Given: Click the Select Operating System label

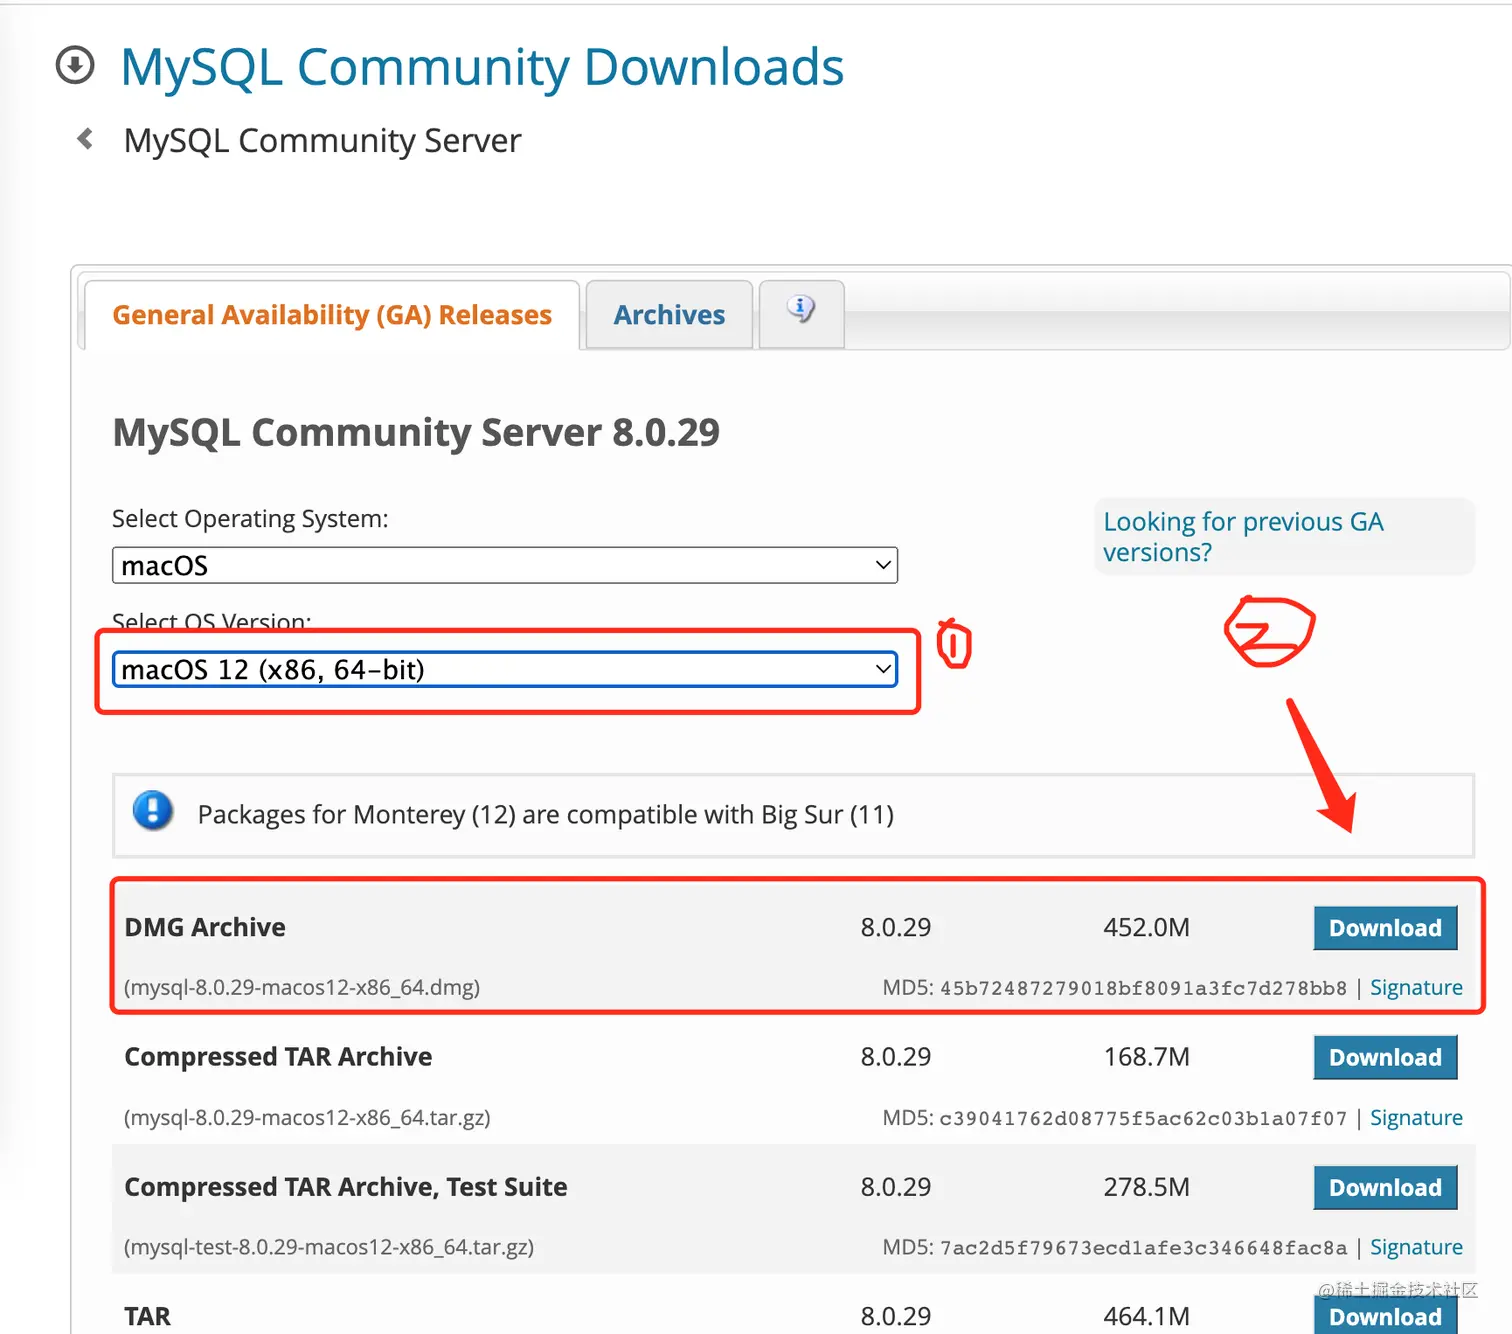Looking at the screenshot, I should click(x=250, y=519).
